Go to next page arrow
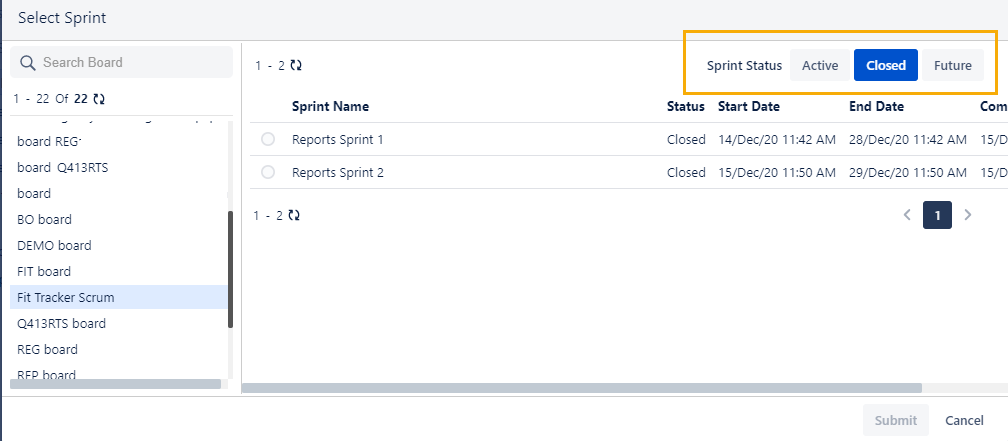 968,215
